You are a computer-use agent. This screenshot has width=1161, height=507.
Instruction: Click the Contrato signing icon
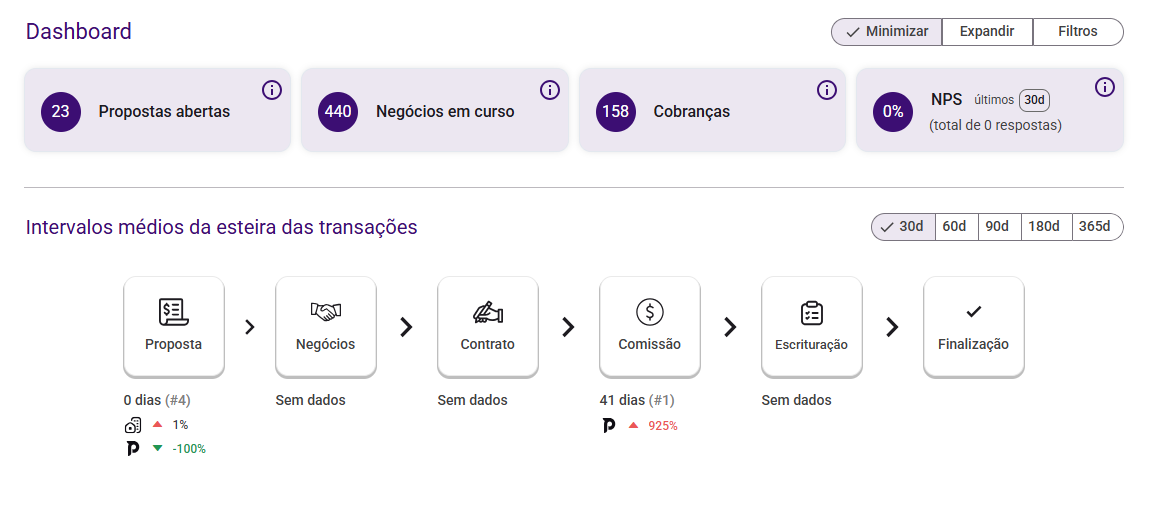tap(488, 312)
